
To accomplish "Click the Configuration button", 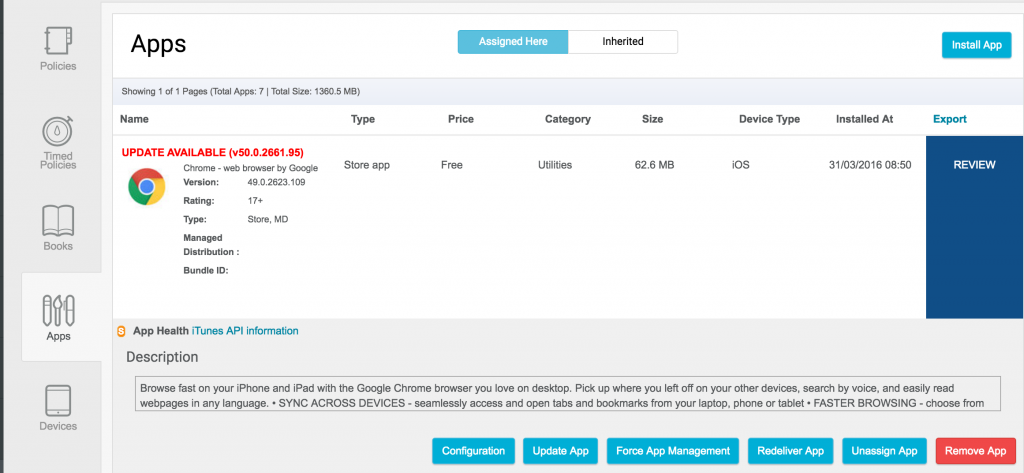I will 473,451.
